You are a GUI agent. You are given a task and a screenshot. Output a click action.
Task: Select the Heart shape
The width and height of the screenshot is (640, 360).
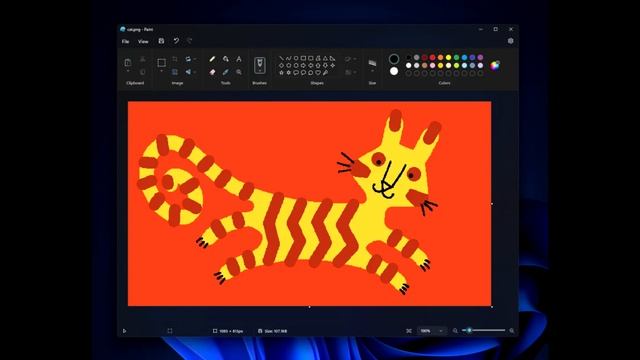tap(318, 72)
